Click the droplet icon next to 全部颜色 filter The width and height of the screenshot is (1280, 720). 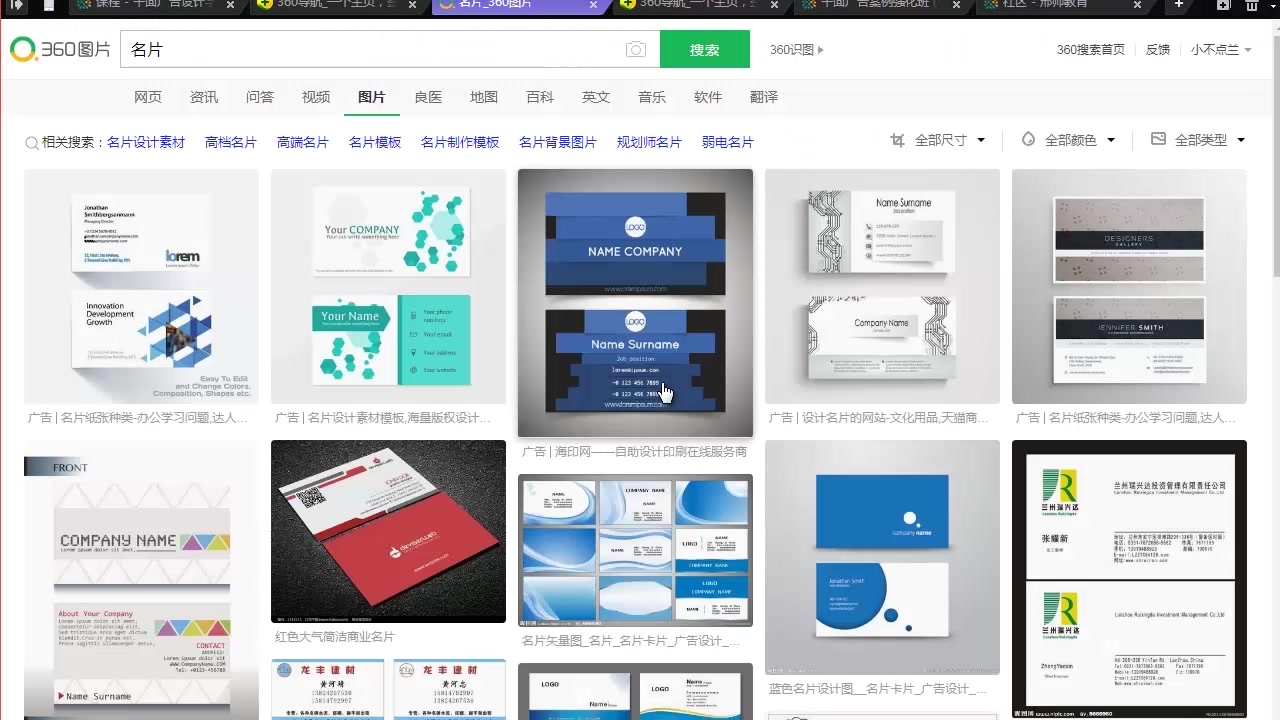(x=1029, y=140)
